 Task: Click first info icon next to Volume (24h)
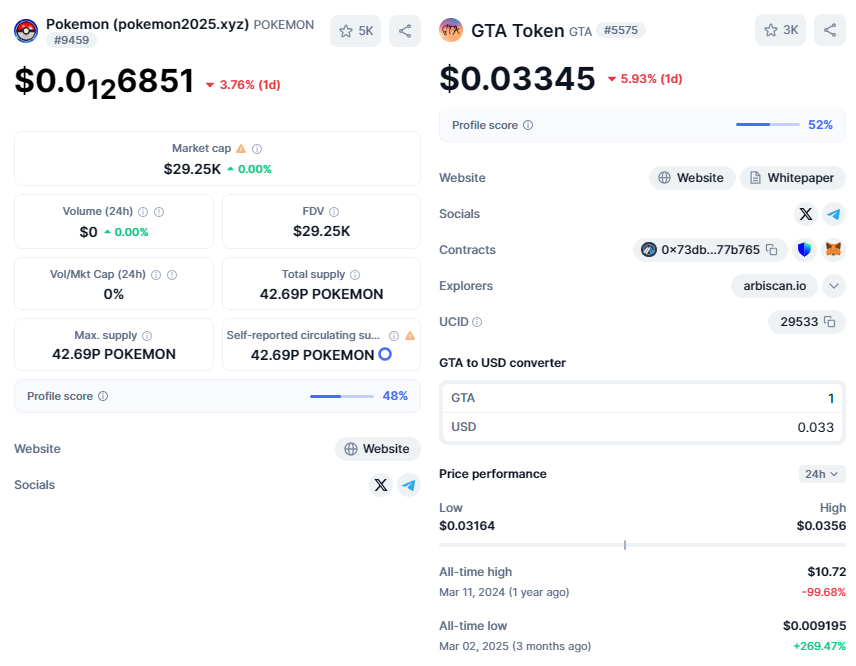(143, 212)
